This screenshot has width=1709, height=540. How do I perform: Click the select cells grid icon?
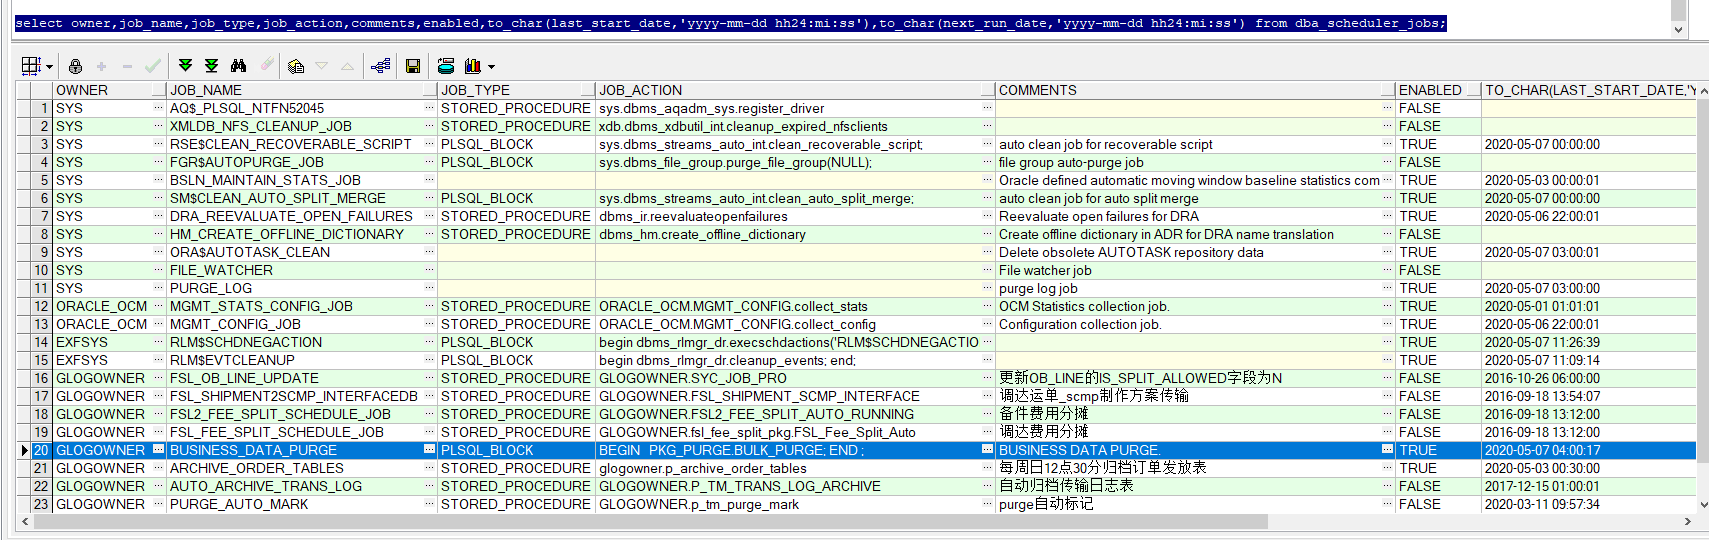31,66
